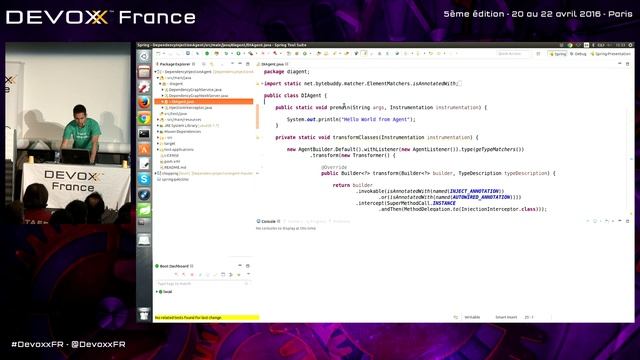Launch Firefox from the dock
640x360 pixels.
(144, 102)
